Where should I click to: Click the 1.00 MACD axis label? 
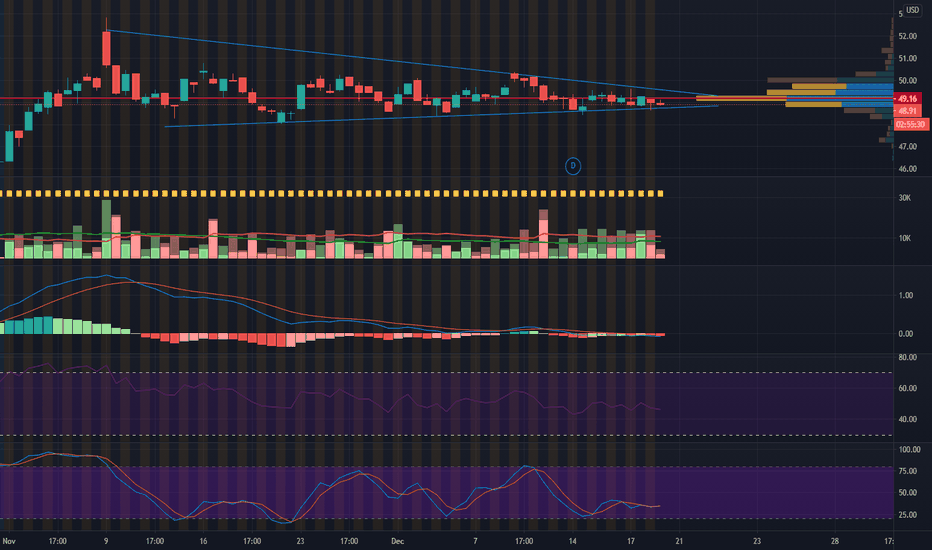[x=906, y=296]
